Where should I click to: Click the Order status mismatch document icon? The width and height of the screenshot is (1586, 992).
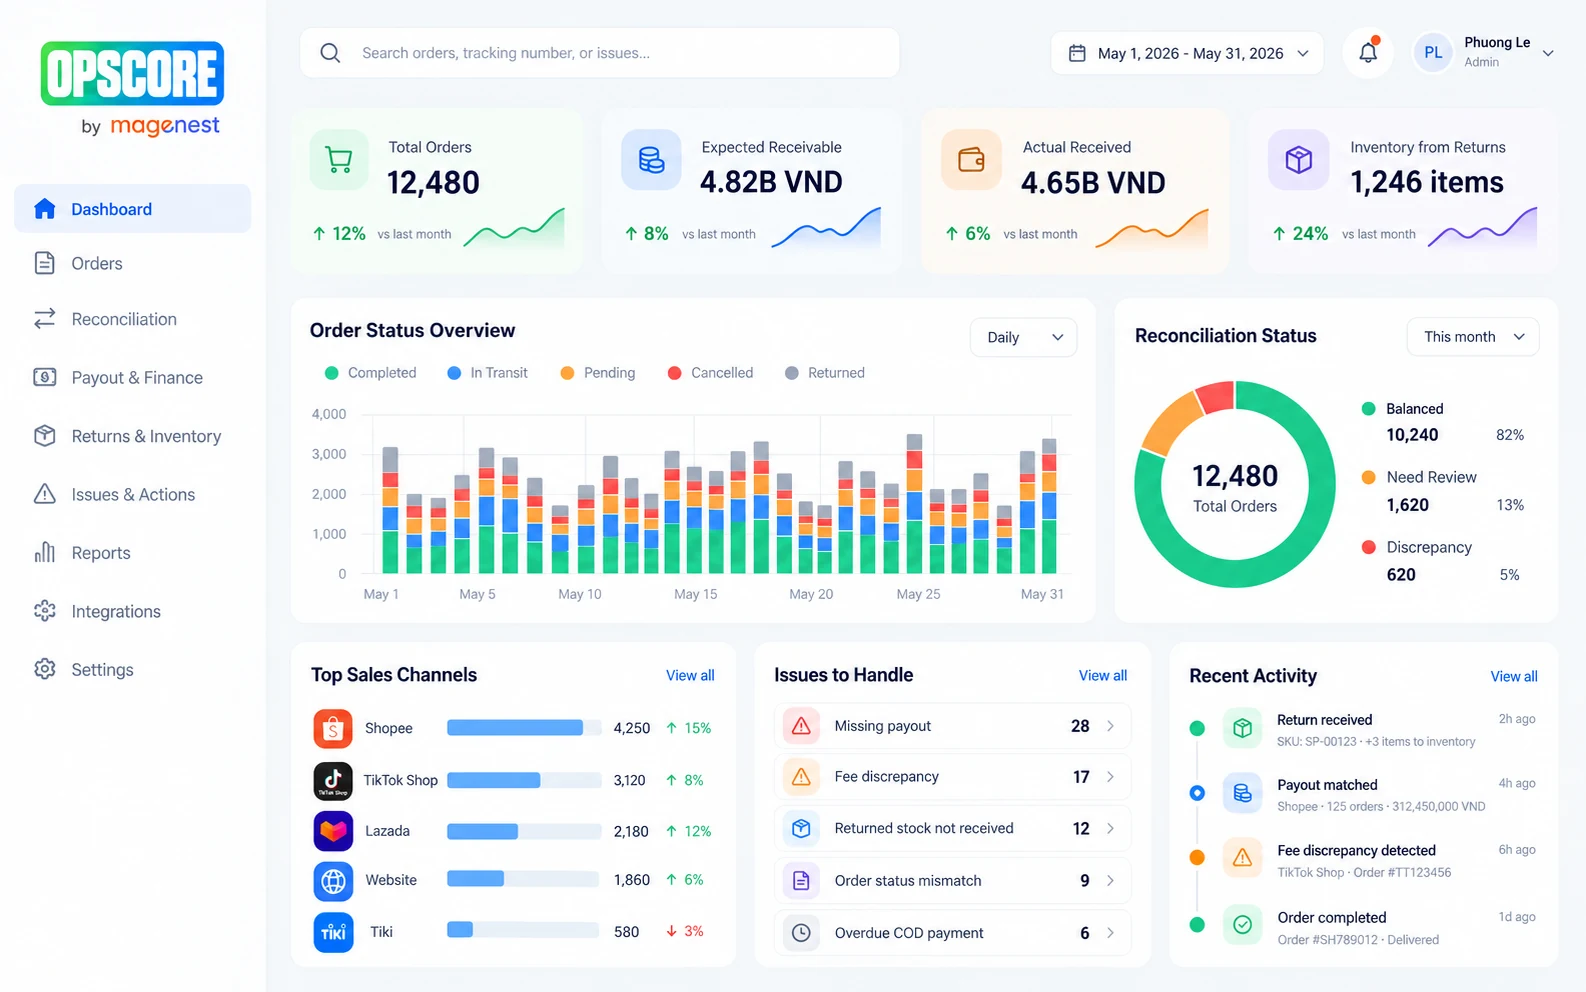tap(801, 881)
